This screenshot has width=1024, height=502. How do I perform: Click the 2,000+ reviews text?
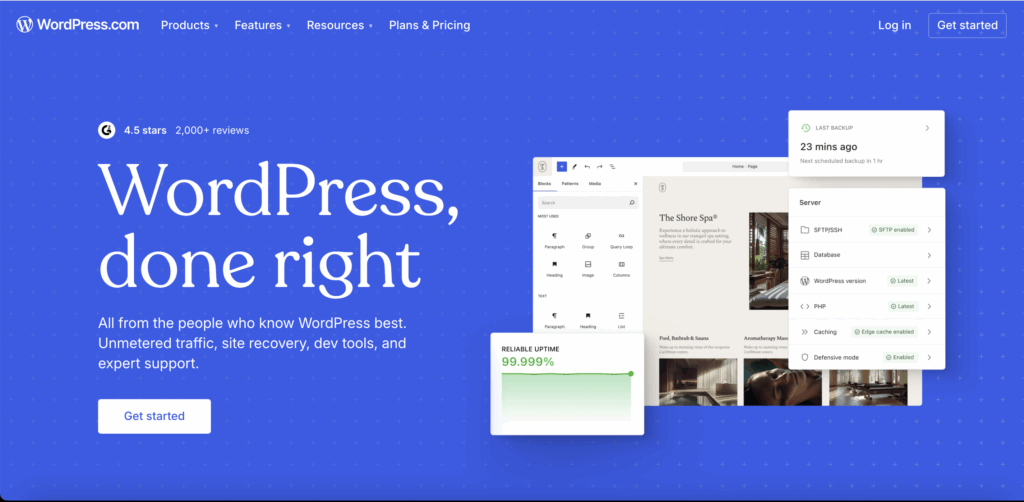click(x=212, y=130)
